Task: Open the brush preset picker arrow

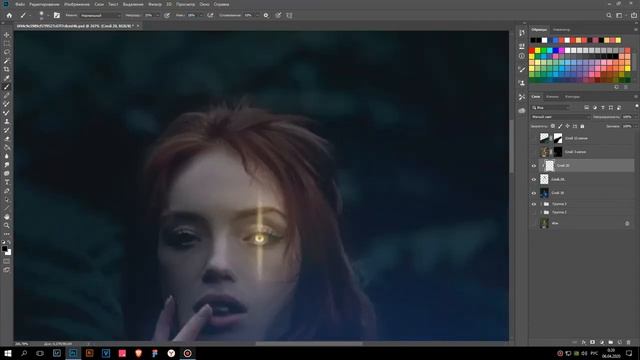Action: point(47,16)
